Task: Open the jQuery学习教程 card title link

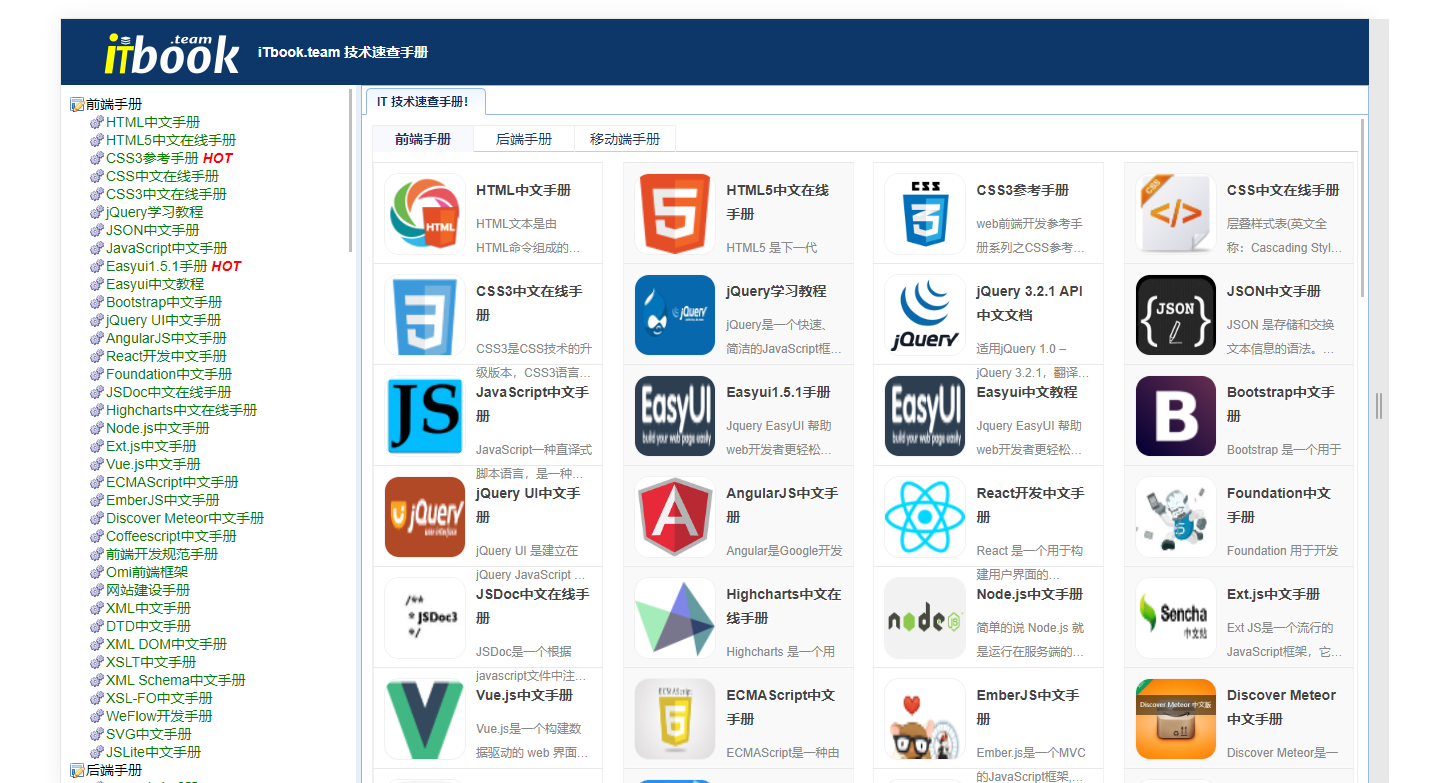Action: [x=776, y=291]
